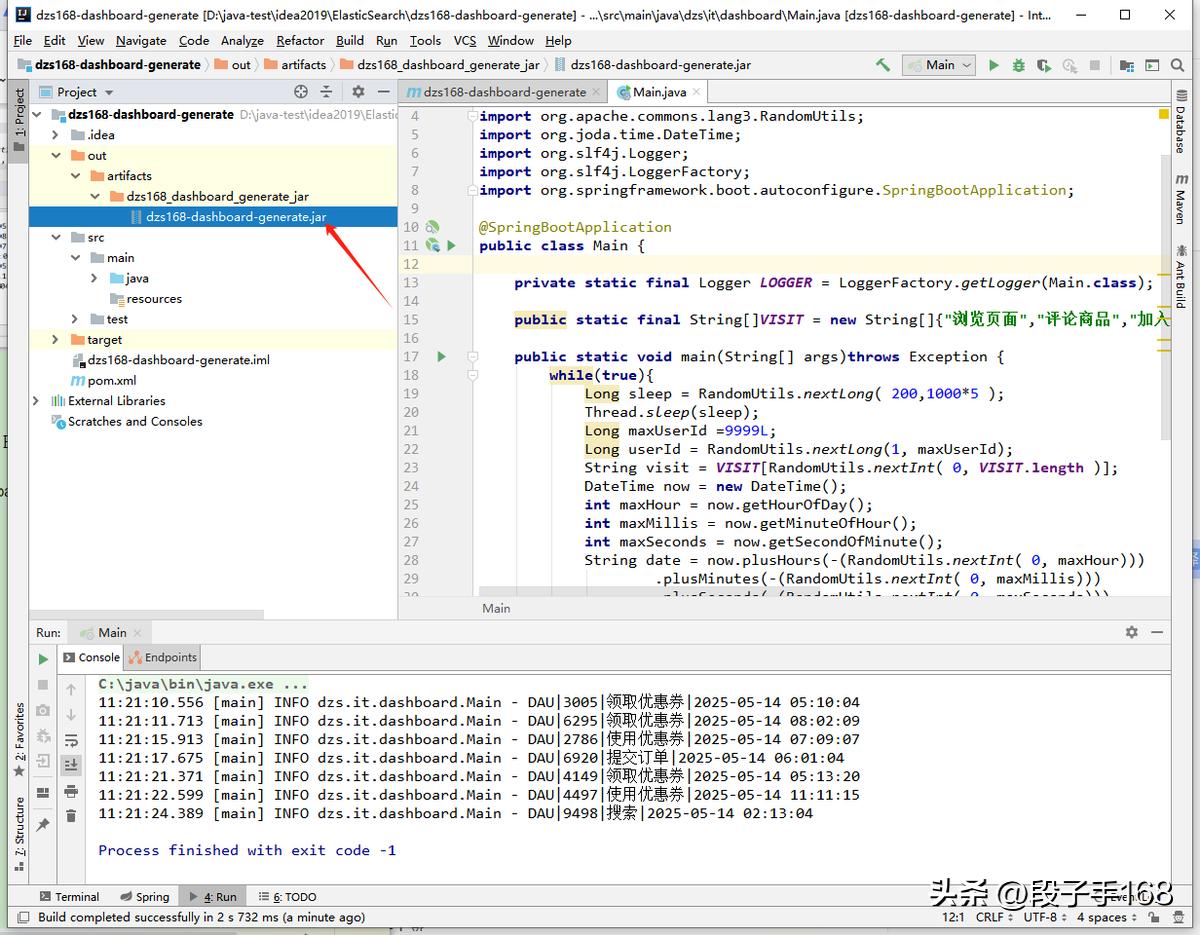Open the Refactor menu

tap(300, 40)
